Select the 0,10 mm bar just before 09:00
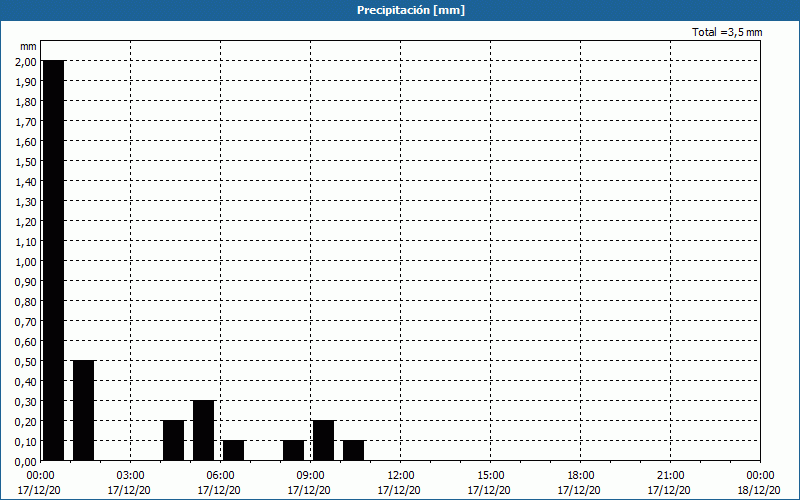This screenshot has height=500, width=800. point(293,451)
